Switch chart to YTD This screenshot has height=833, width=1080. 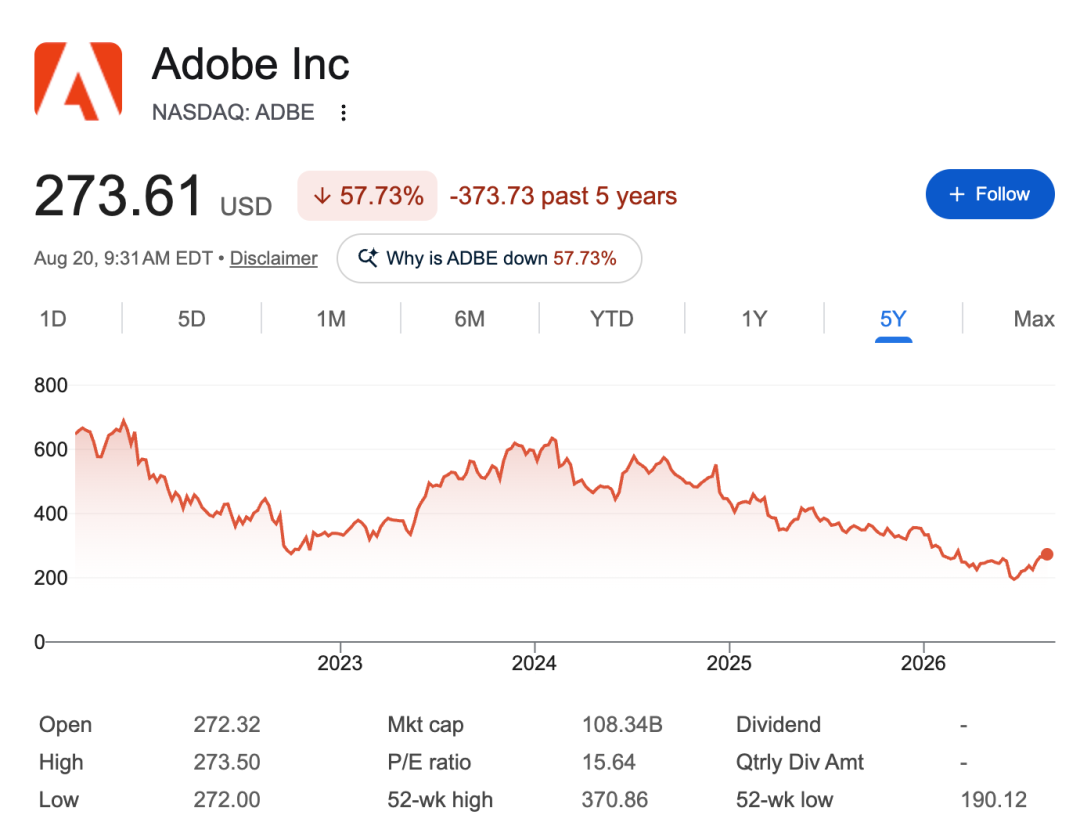(x=612, y=319)
